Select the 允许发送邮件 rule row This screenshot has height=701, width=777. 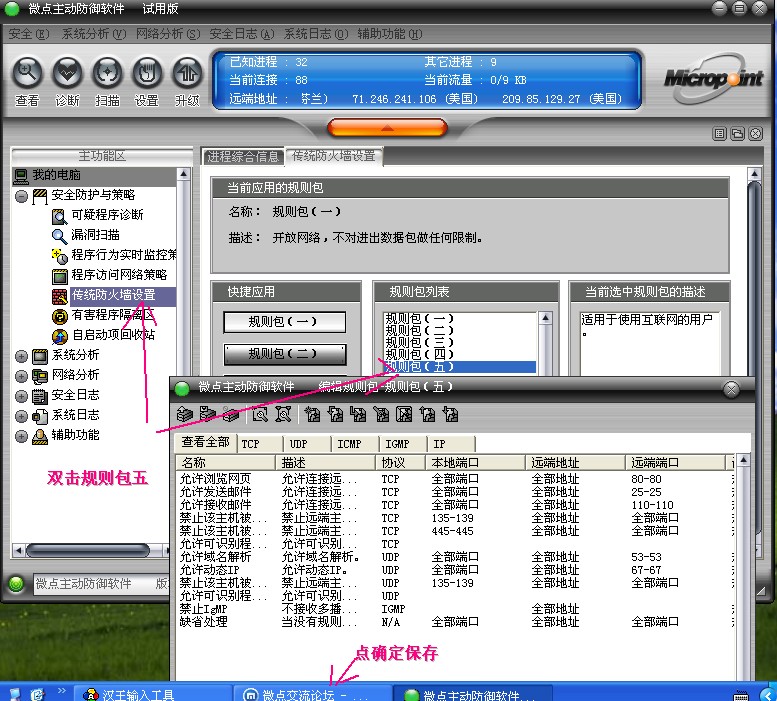455,492
